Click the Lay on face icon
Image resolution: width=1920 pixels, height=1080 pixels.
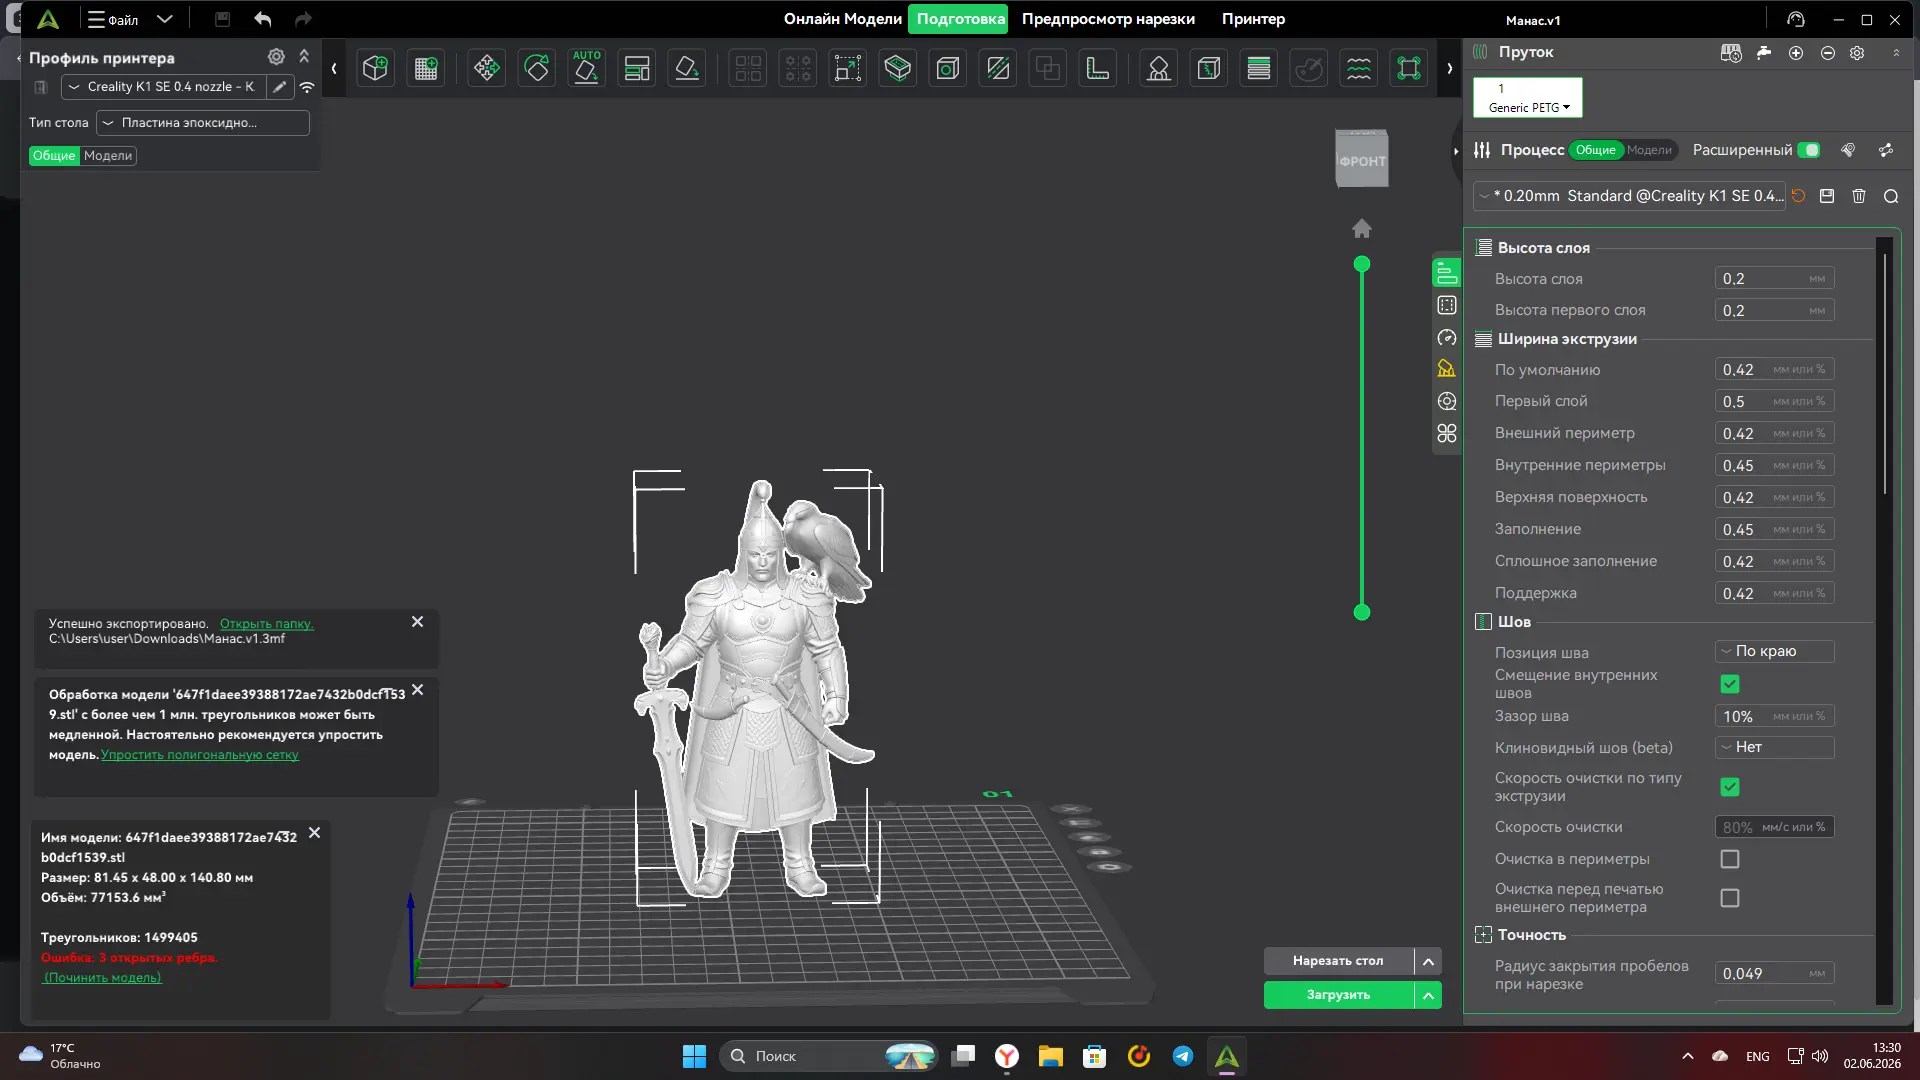tap(687, 68)
